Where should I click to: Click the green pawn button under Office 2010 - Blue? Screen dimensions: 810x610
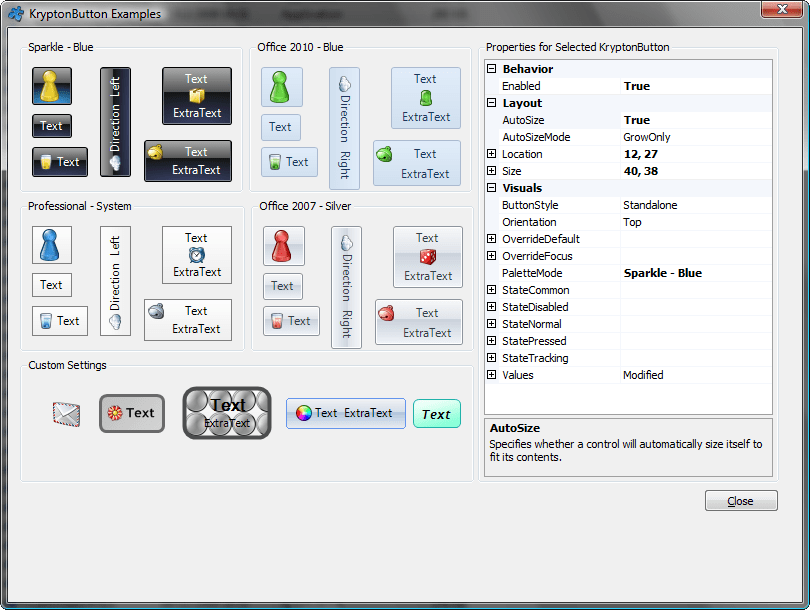tap(281, 87)
